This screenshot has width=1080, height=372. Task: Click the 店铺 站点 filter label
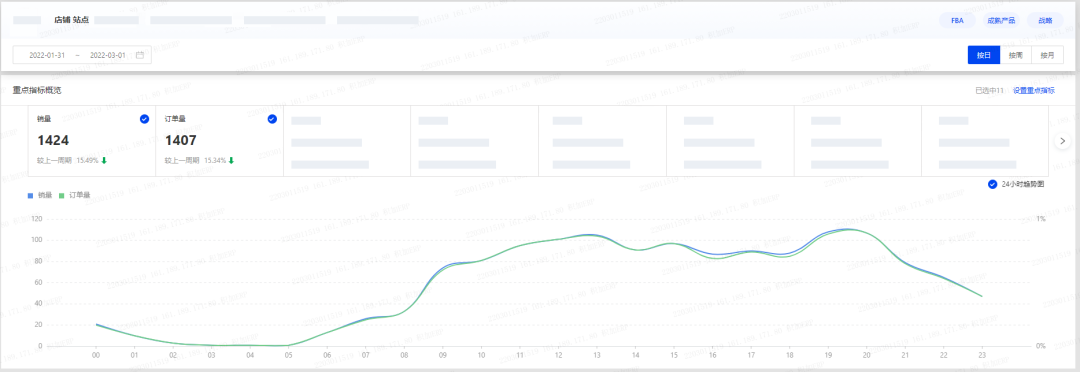(x=72, y=20)
